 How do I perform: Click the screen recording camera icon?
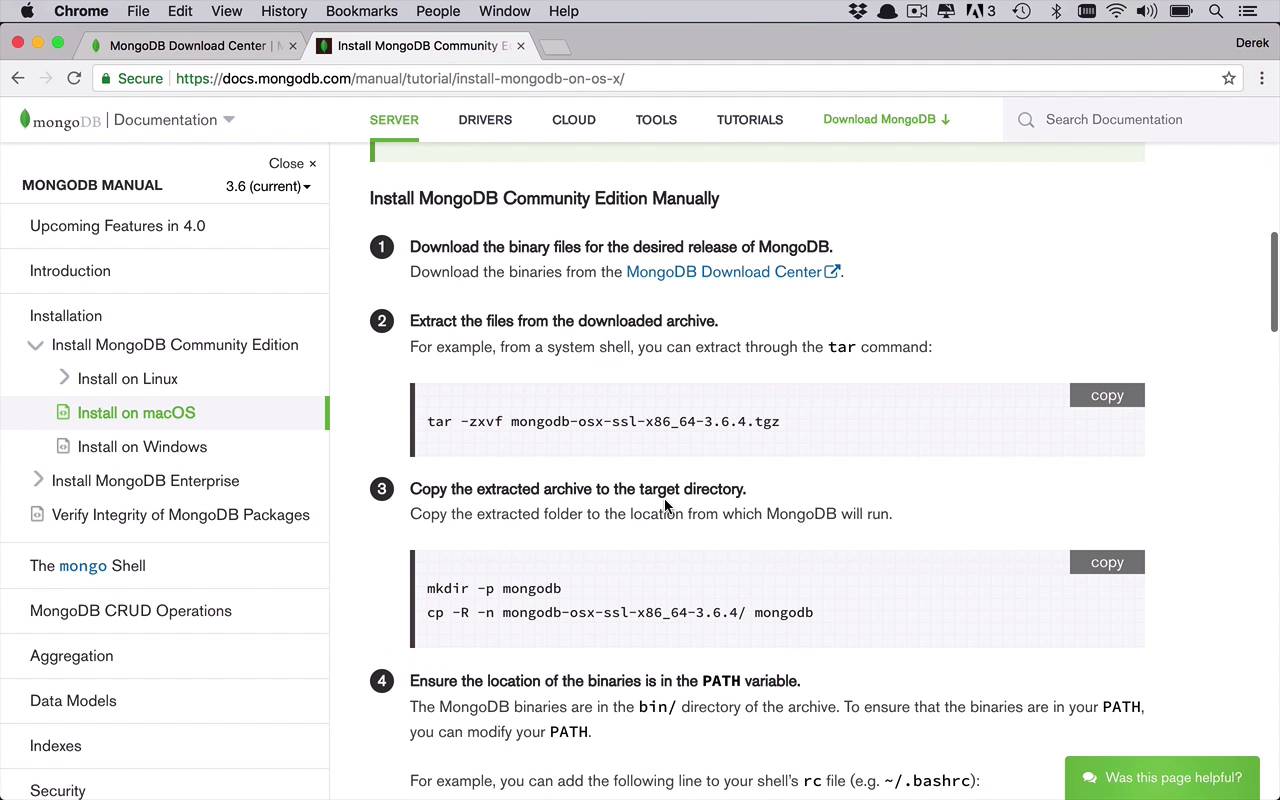(916, 11)
